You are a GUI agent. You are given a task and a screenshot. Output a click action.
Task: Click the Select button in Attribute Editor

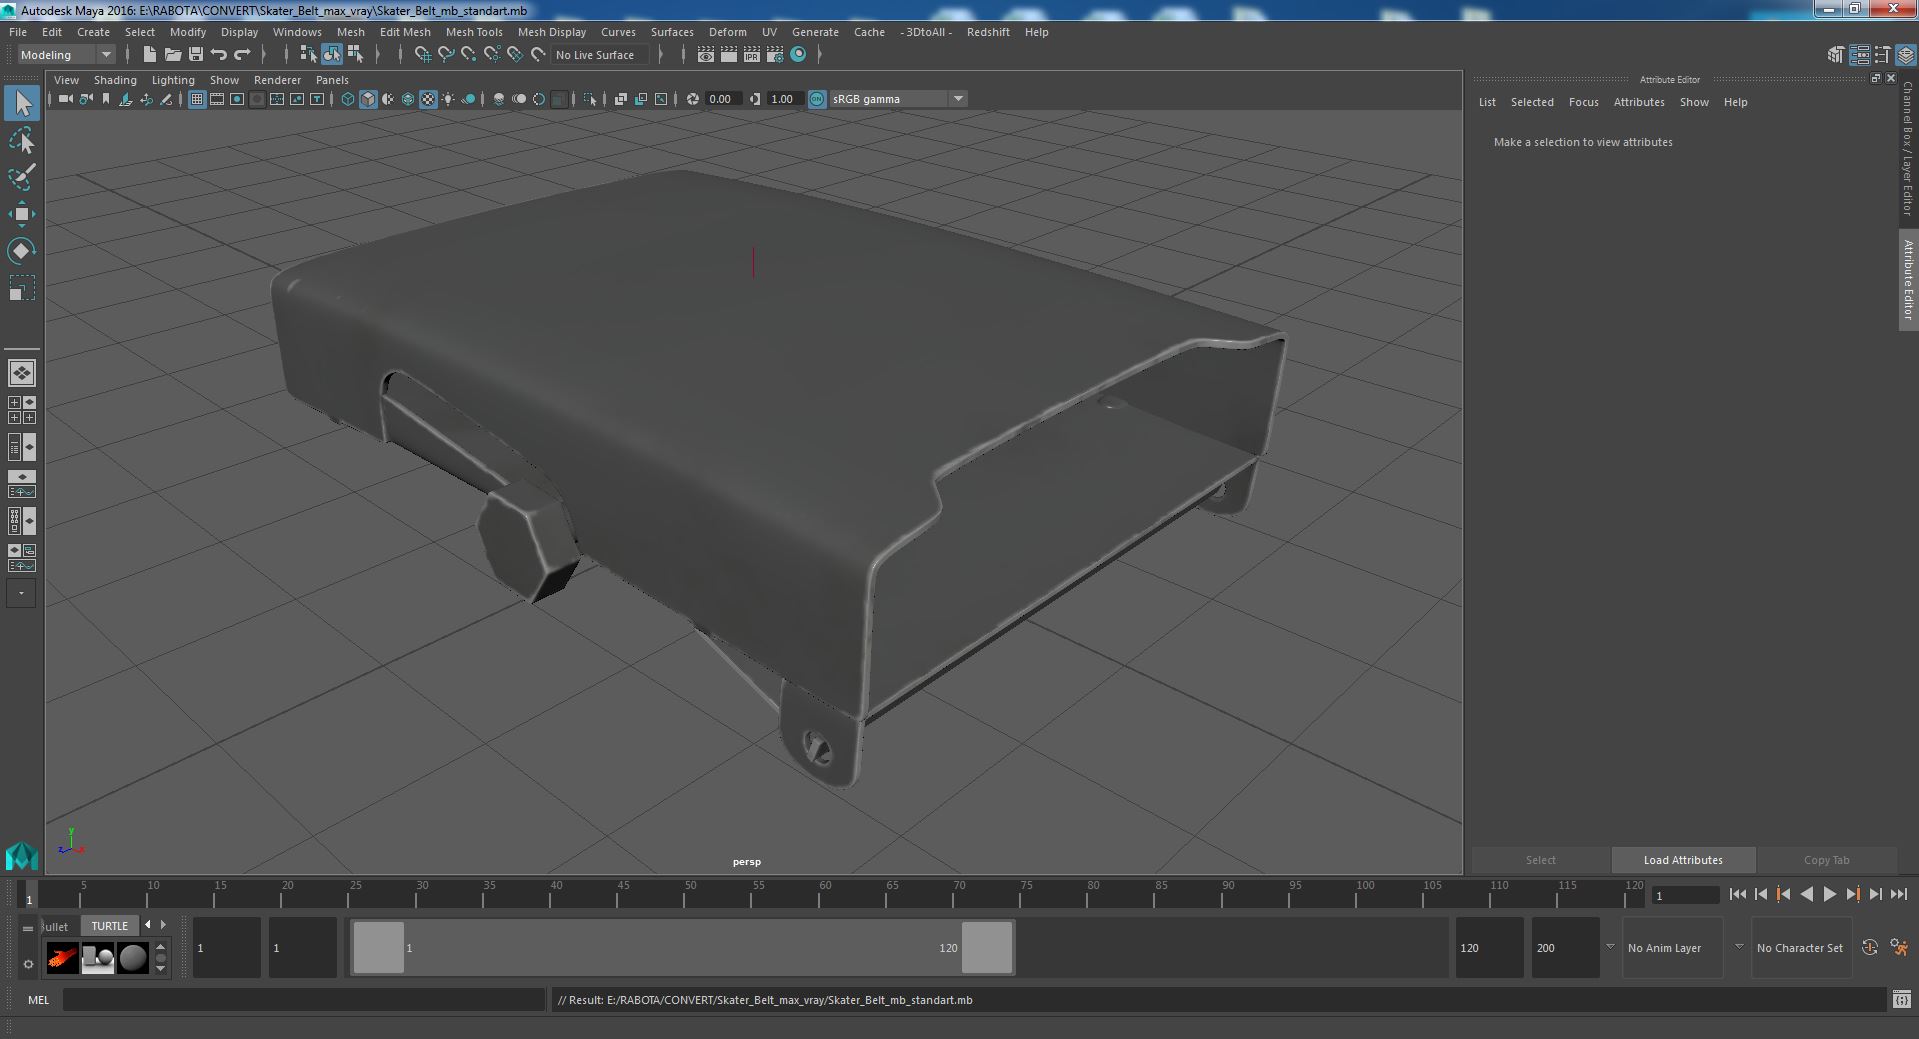tap(1540, 860)
